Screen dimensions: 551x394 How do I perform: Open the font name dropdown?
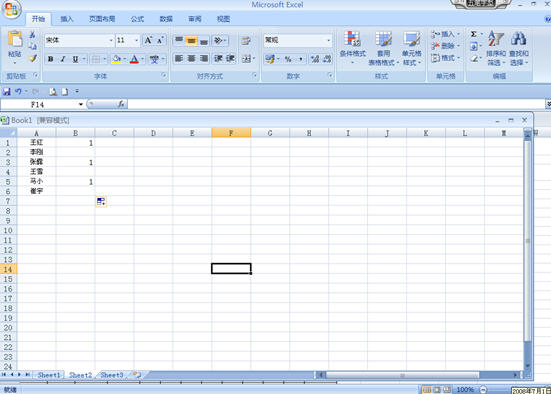(x=111, y=40)
